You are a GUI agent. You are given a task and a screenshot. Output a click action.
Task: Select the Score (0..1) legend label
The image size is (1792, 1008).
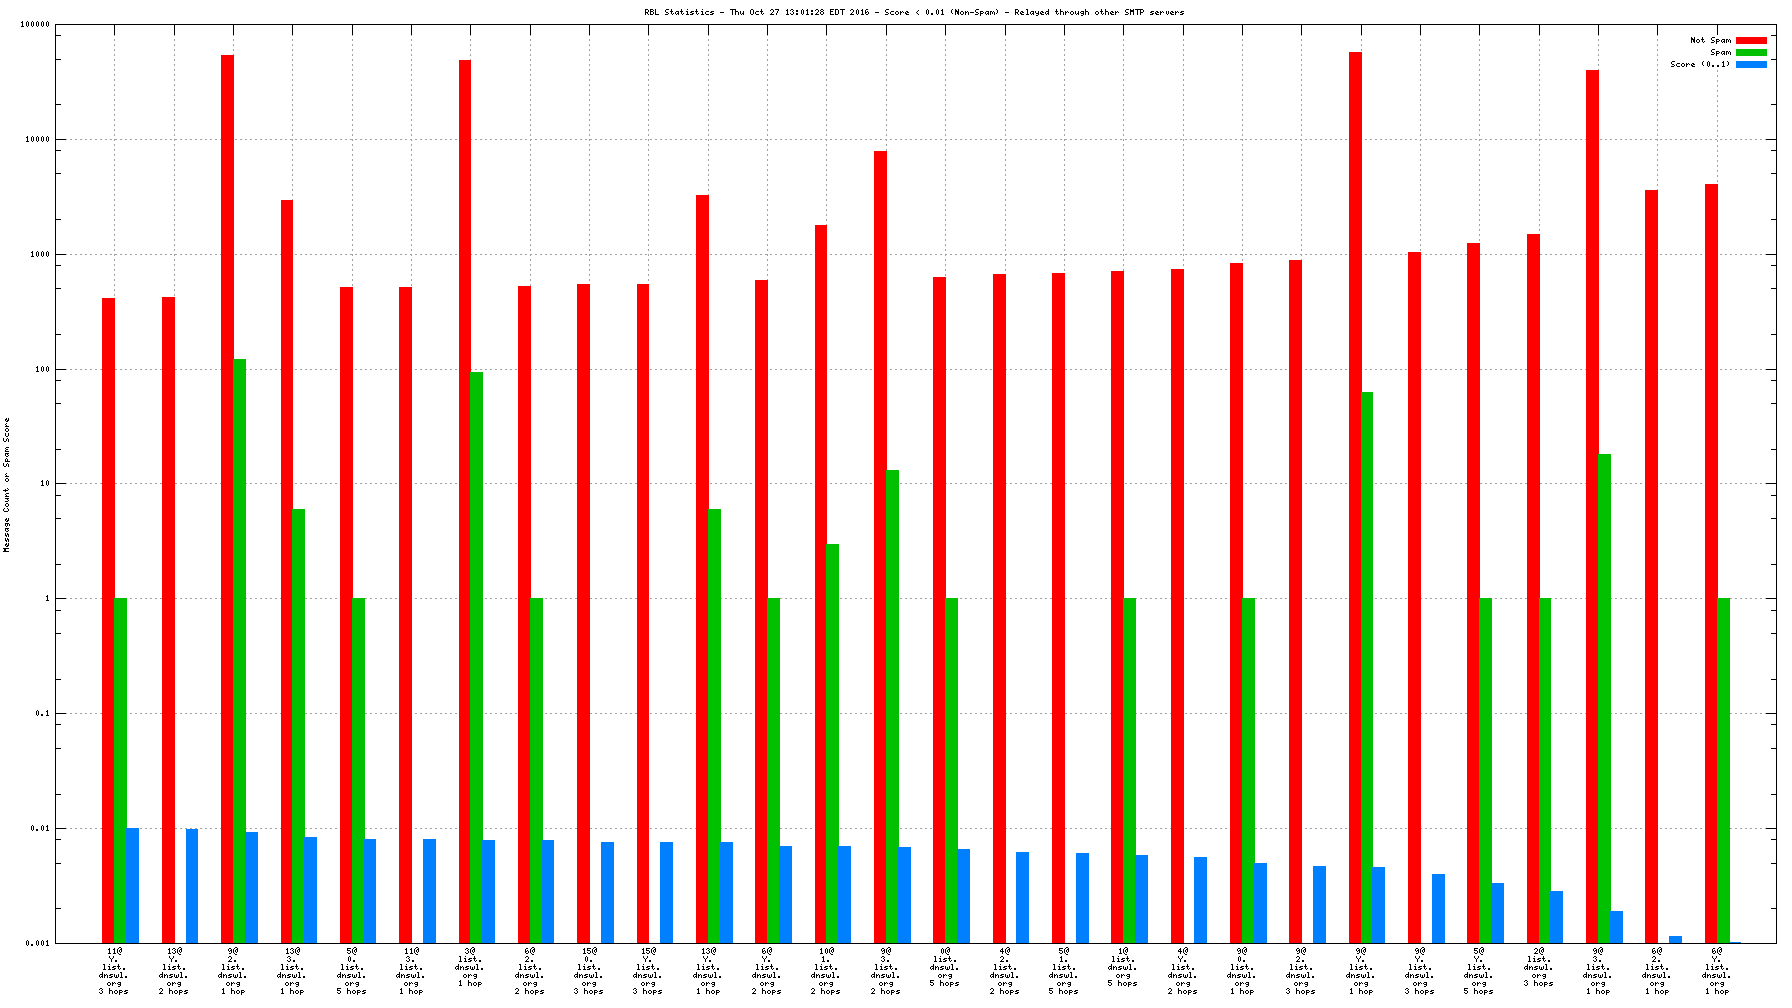[1700, 64]
